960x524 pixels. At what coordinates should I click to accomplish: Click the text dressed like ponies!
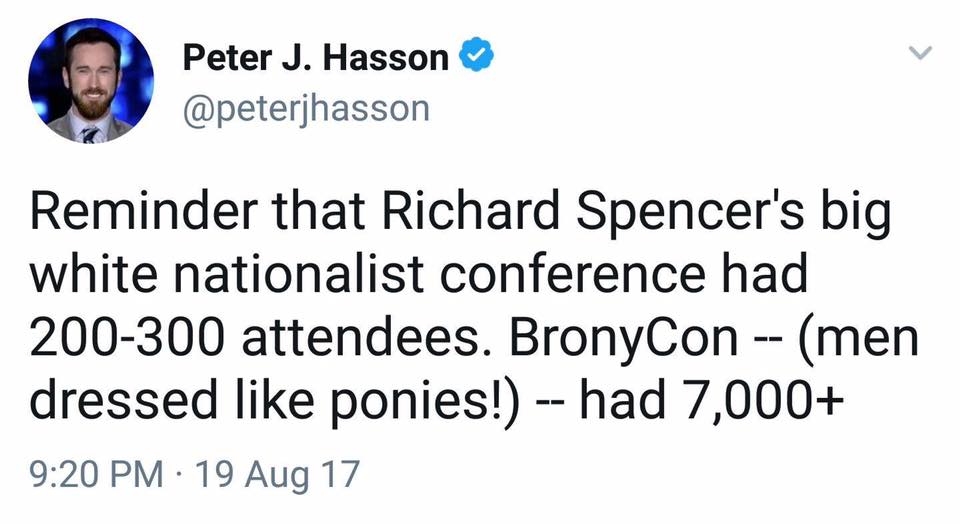[x=275, y=402]
